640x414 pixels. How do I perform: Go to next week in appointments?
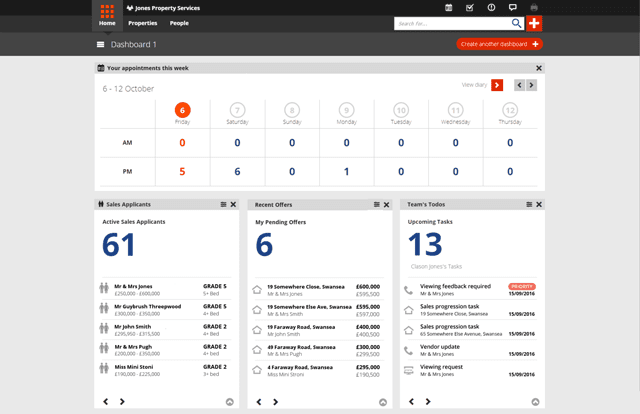coord(532,86)
